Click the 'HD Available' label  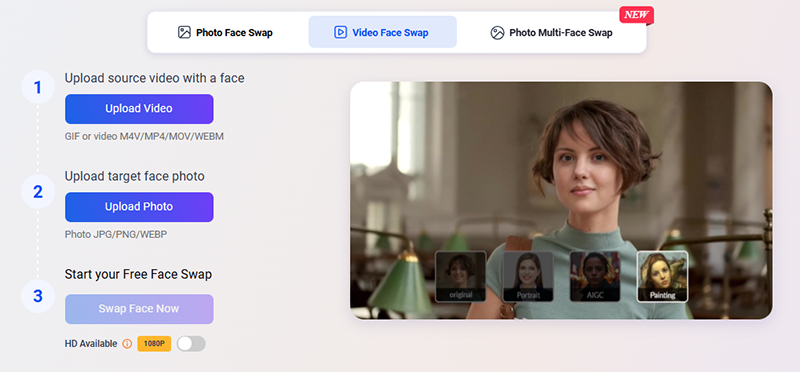(x=91, y=344)
